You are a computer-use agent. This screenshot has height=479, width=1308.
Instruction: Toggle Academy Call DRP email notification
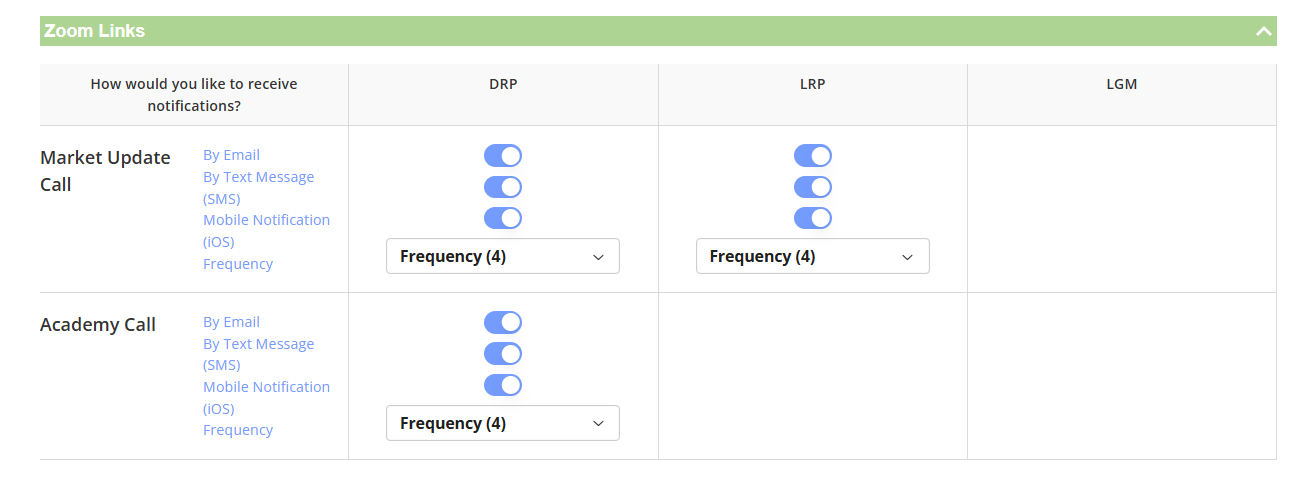tap(503, 322)
